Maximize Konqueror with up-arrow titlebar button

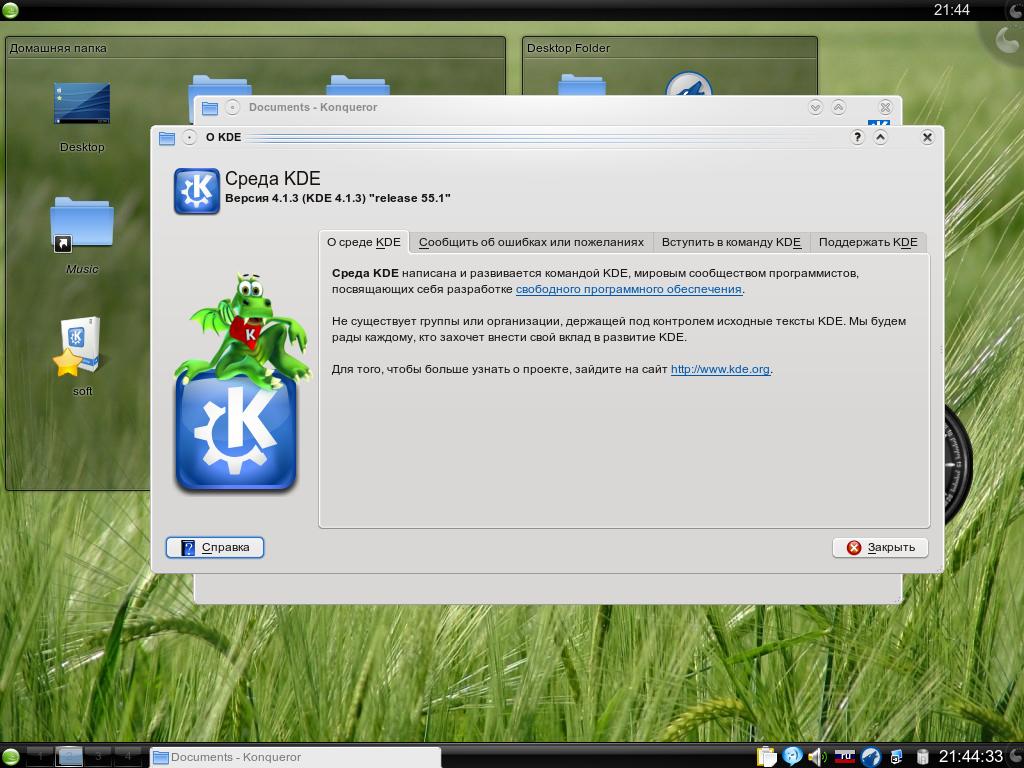click(x=839, y=107)
